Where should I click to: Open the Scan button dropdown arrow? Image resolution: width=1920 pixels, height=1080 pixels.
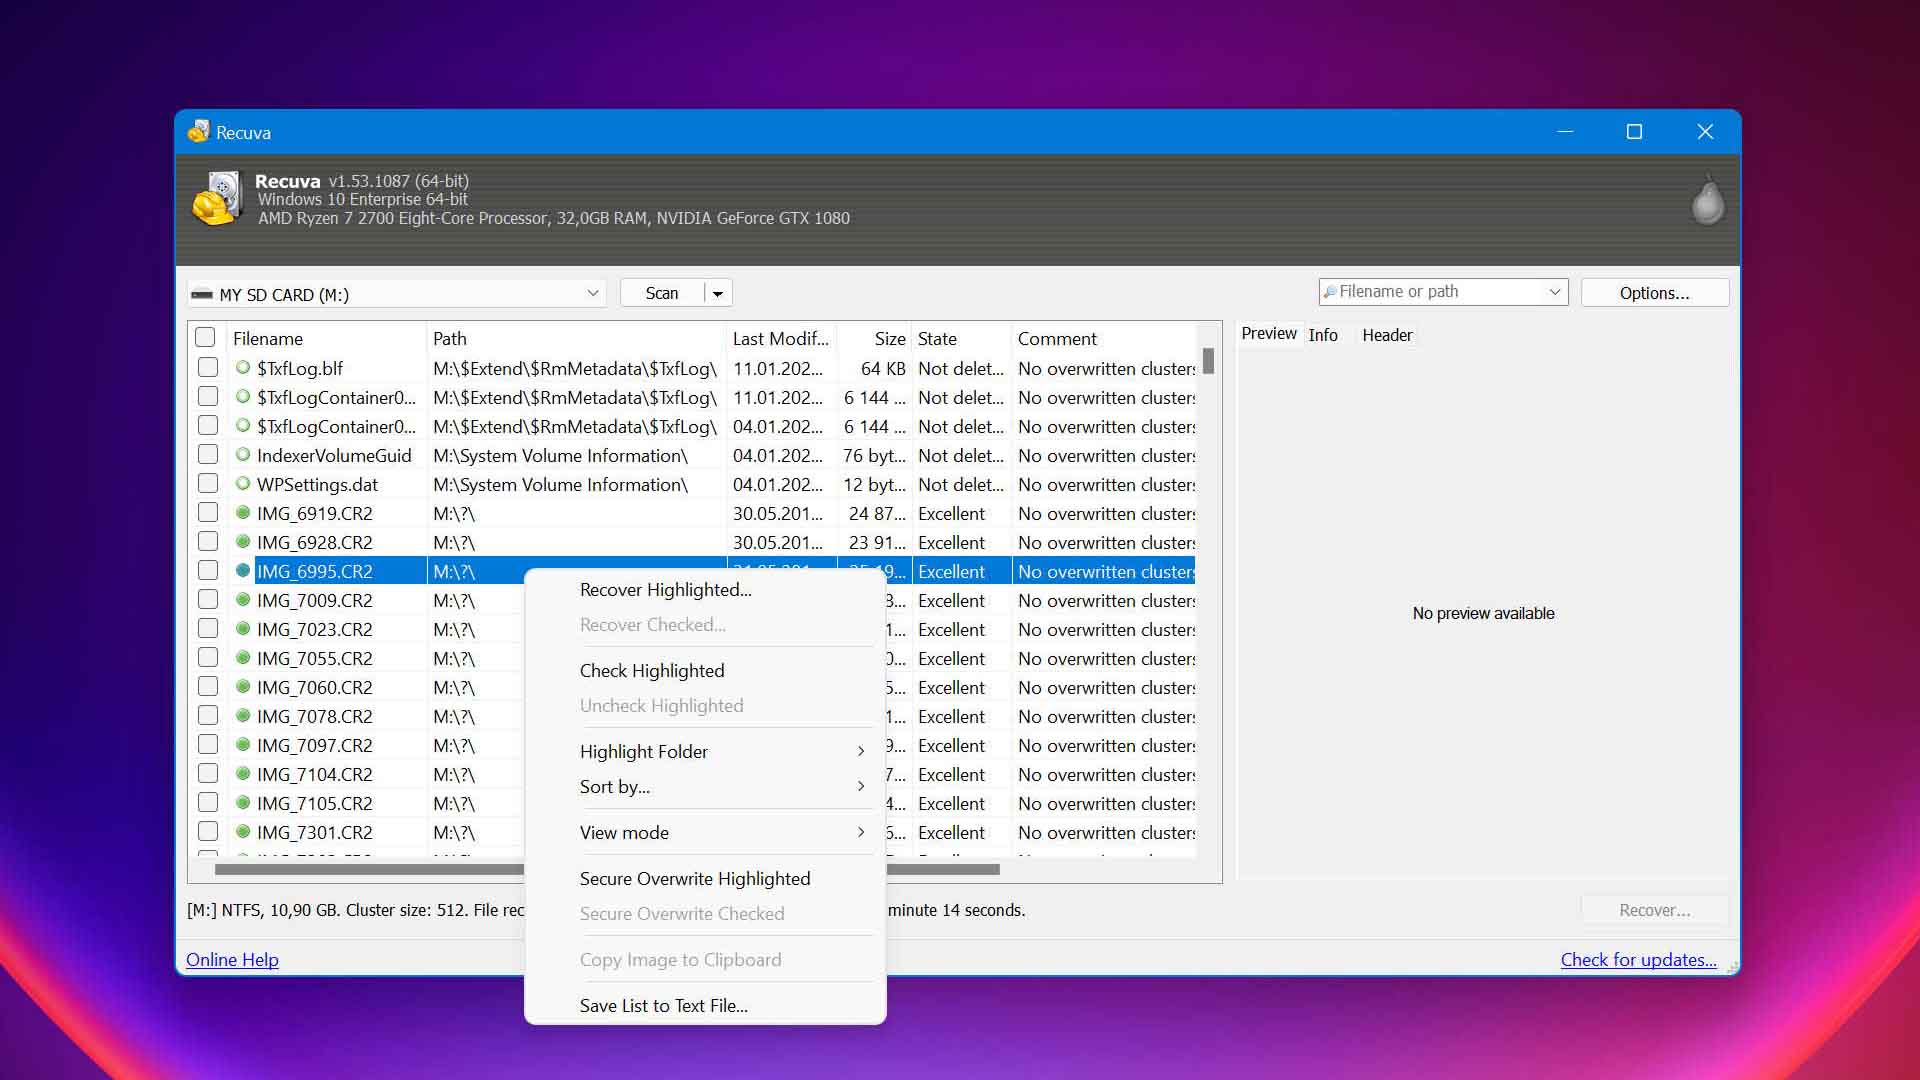tap(718, 293)
